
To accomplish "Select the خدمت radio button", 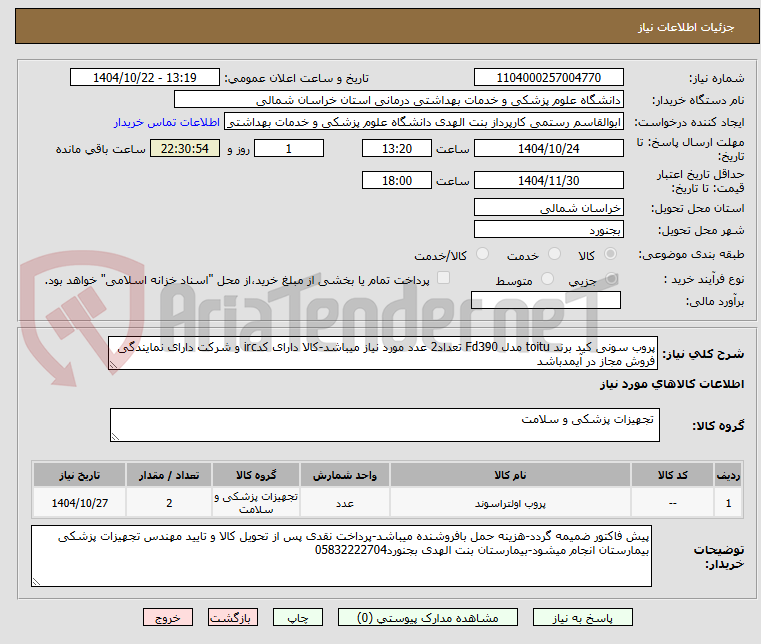I will pos(554,254).
